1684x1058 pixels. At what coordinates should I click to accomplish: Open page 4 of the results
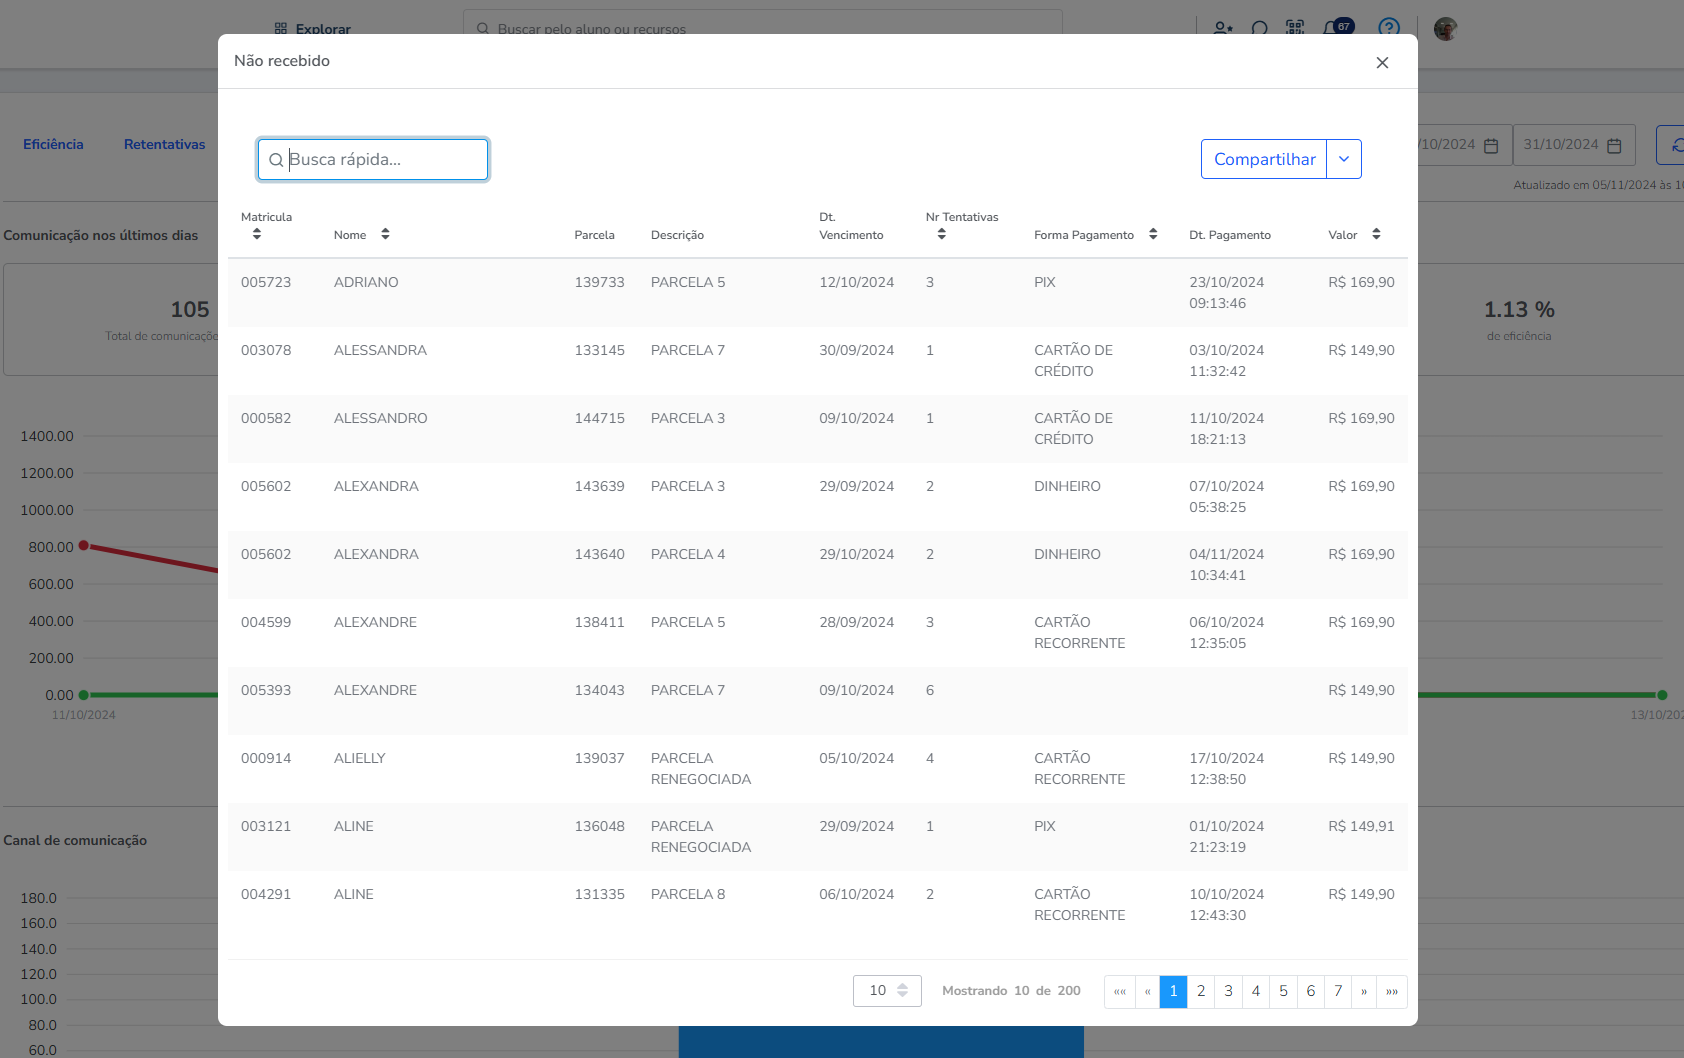point(1256,991)
